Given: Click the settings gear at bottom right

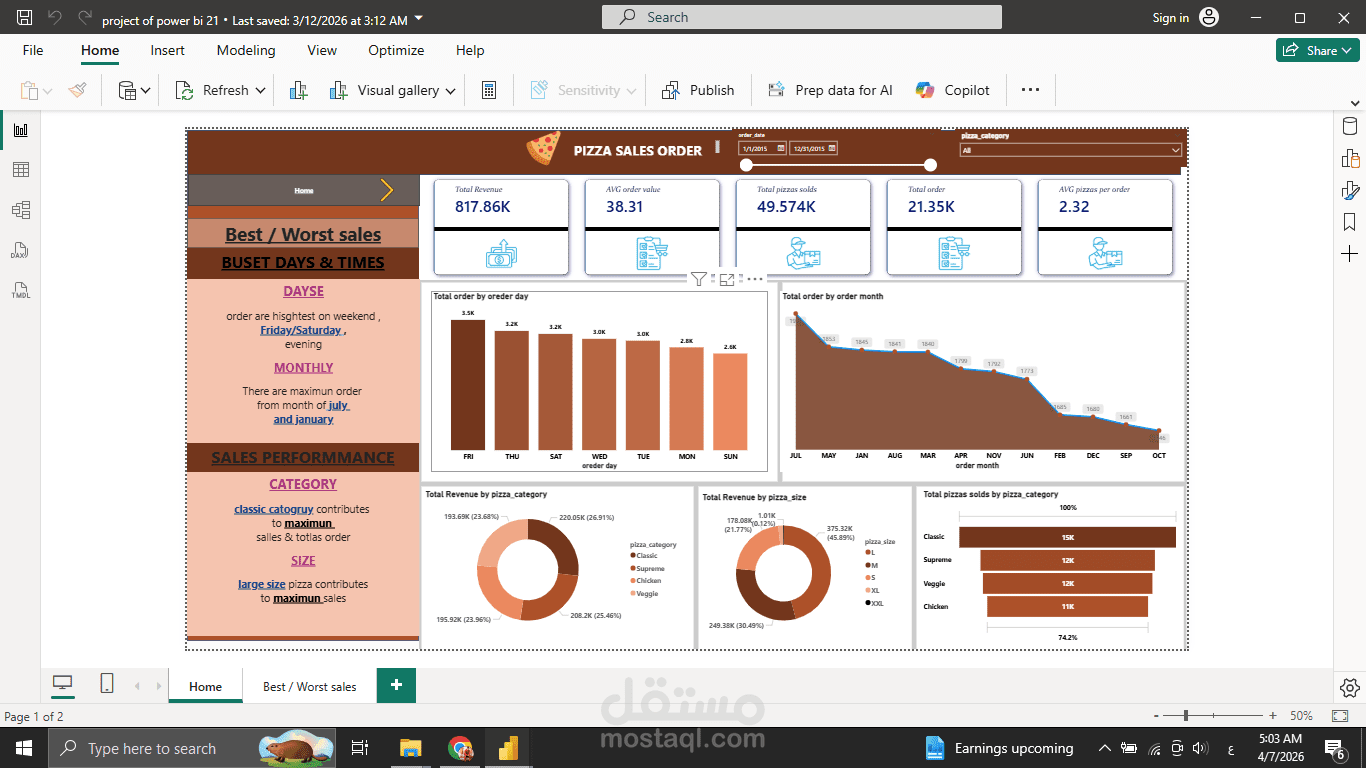Looking at the screenshot, I should coord(1350,687).
